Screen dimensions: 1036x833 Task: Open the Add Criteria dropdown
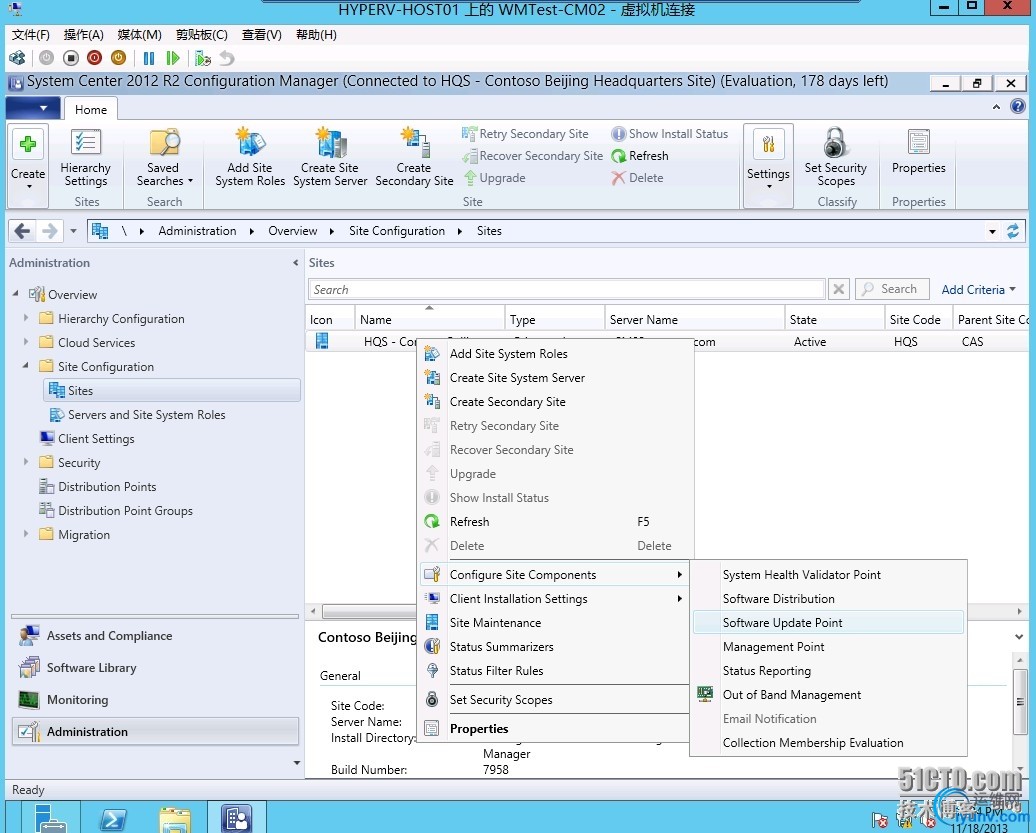[978, 289]
